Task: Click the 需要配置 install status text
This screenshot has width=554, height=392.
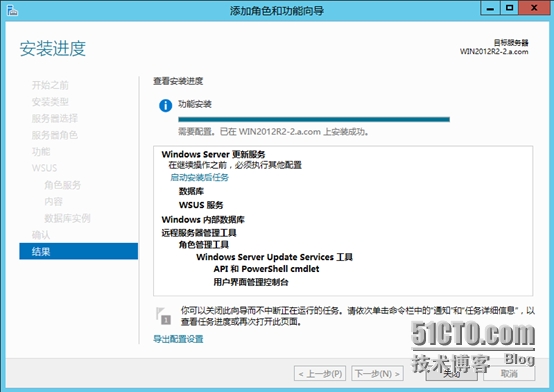Action: pos(274,132)
